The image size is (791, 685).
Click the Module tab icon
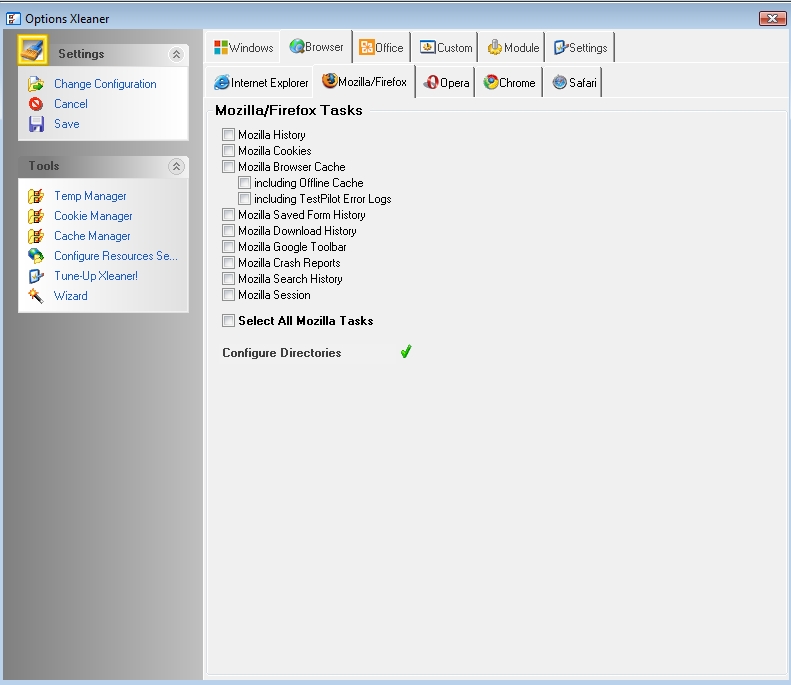tap(495, 47)
